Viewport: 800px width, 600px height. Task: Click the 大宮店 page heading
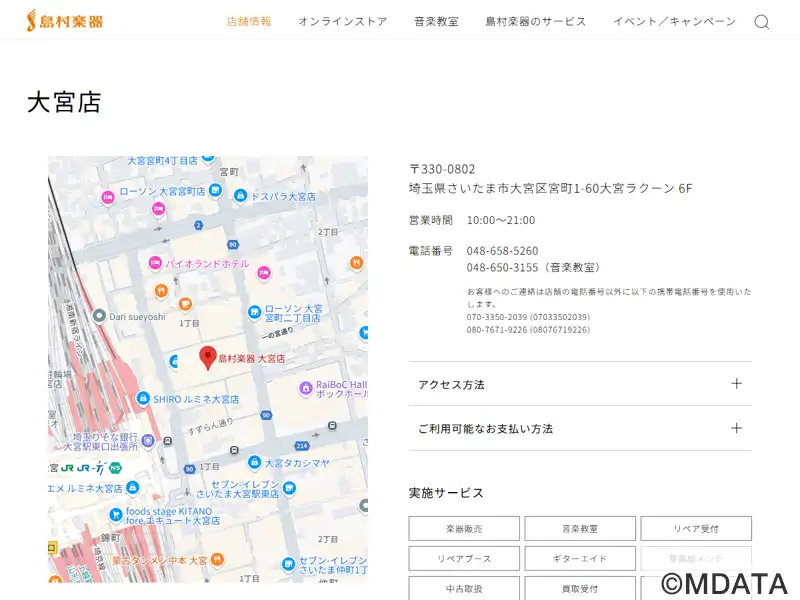(x=64, y=102)
